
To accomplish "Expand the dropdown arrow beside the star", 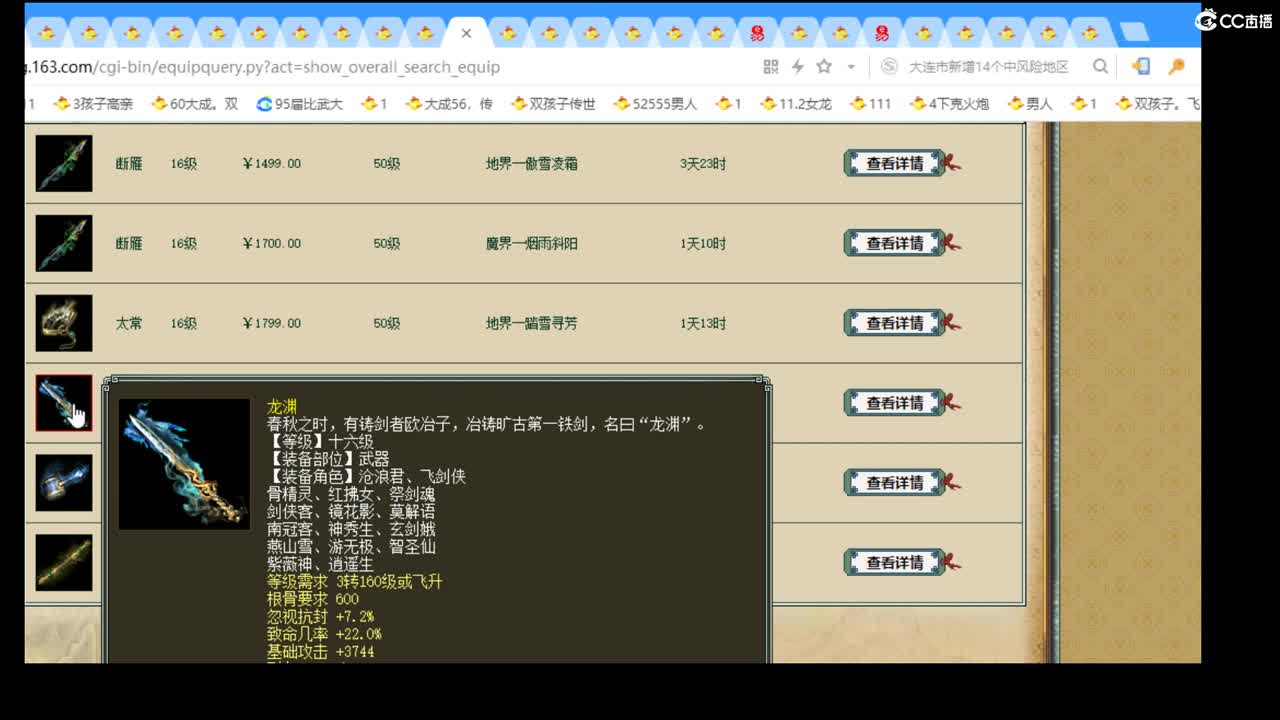I will tap(851, 67).
